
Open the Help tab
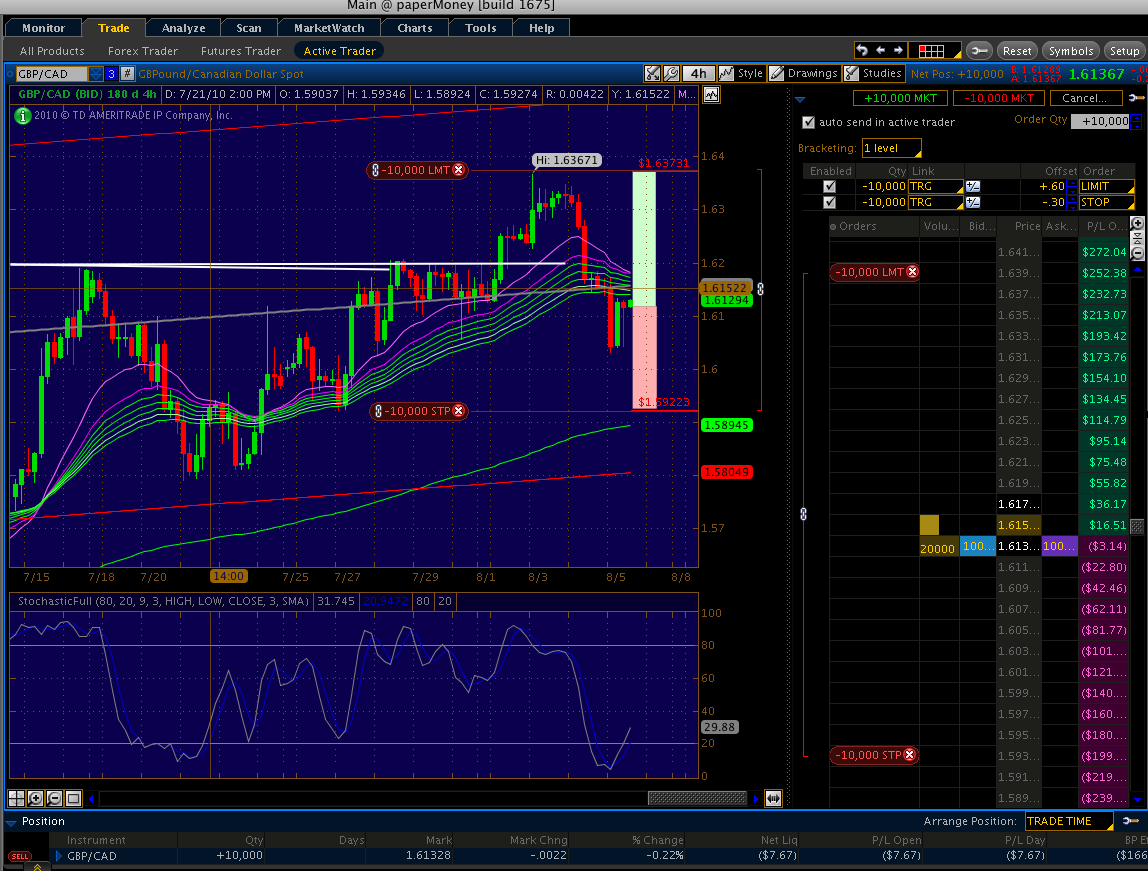[x=541, y=28]
